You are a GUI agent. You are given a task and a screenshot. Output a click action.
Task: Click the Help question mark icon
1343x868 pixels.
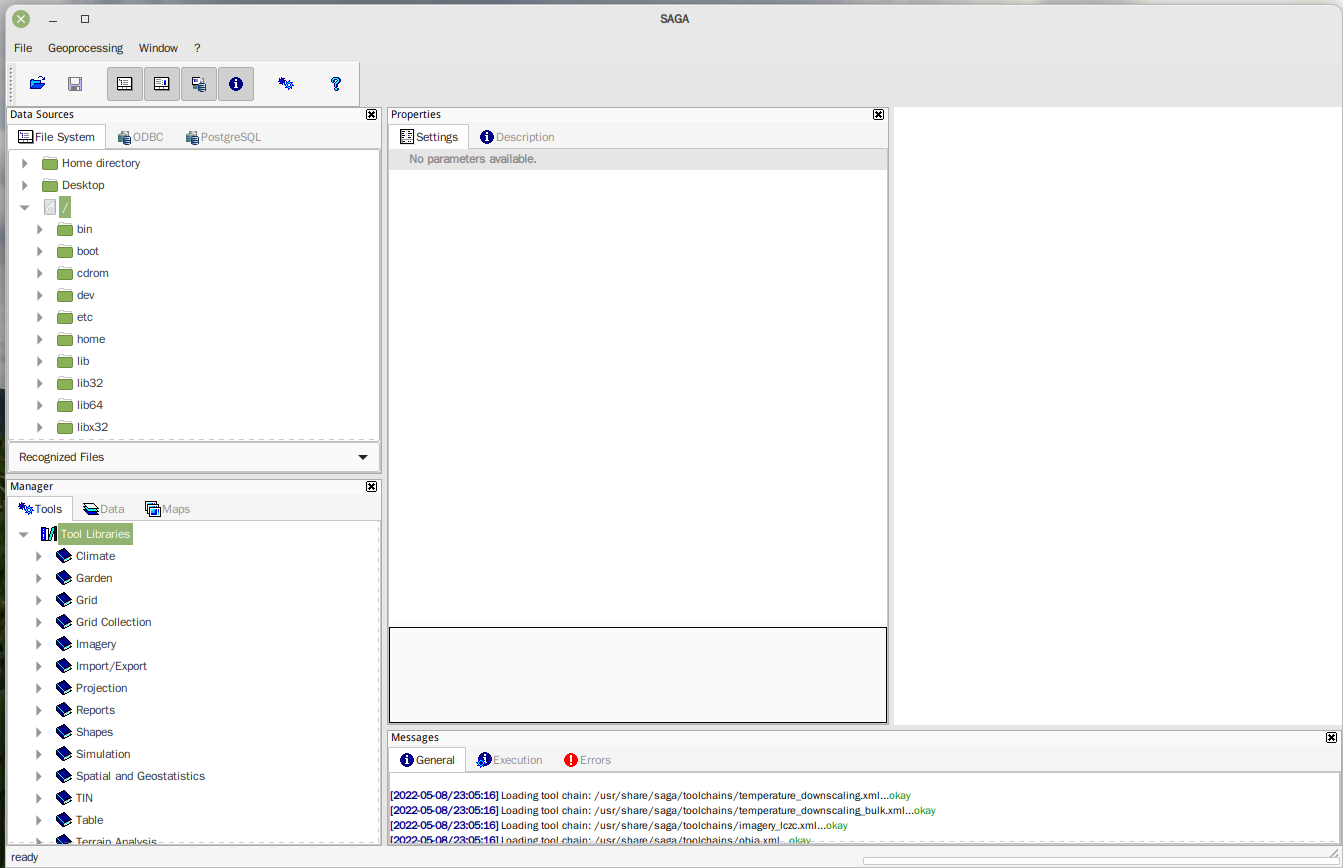click(336, 84)
